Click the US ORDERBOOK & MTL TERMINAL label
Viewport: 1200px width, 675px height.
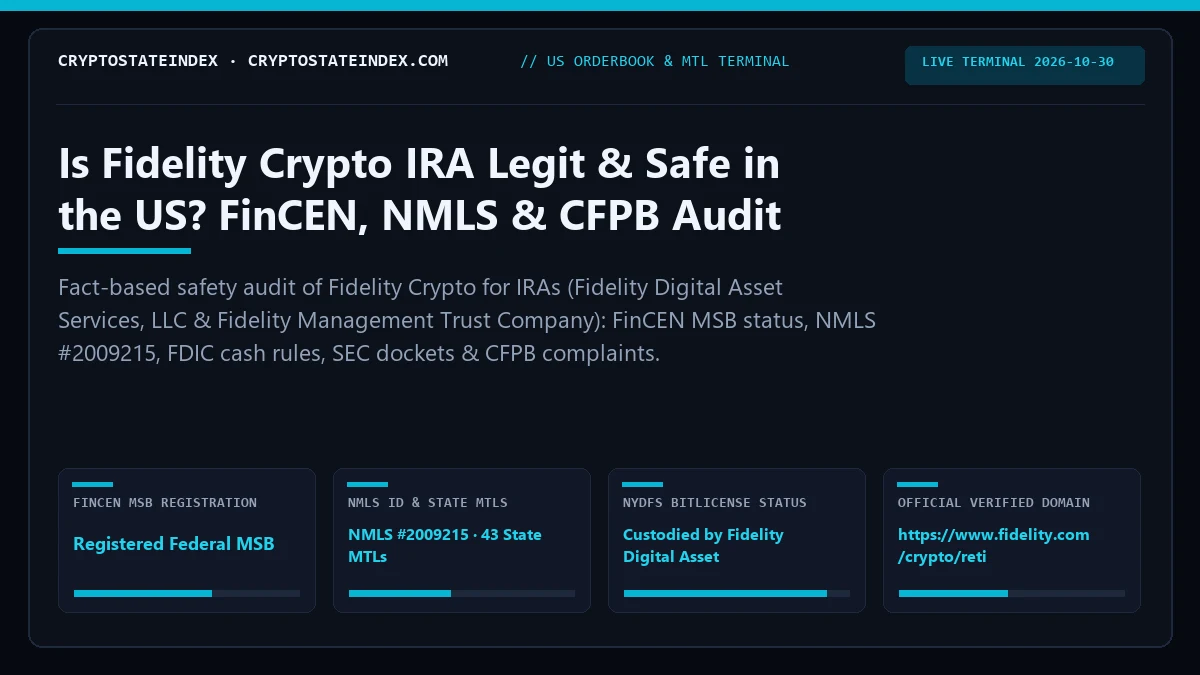tap(655, 61)
